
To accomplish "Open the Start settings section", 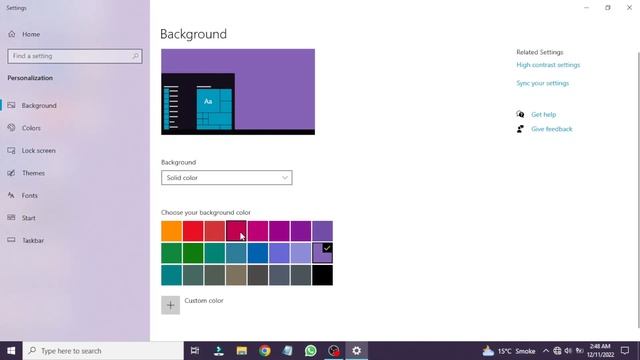I will [x=29, y=218].
